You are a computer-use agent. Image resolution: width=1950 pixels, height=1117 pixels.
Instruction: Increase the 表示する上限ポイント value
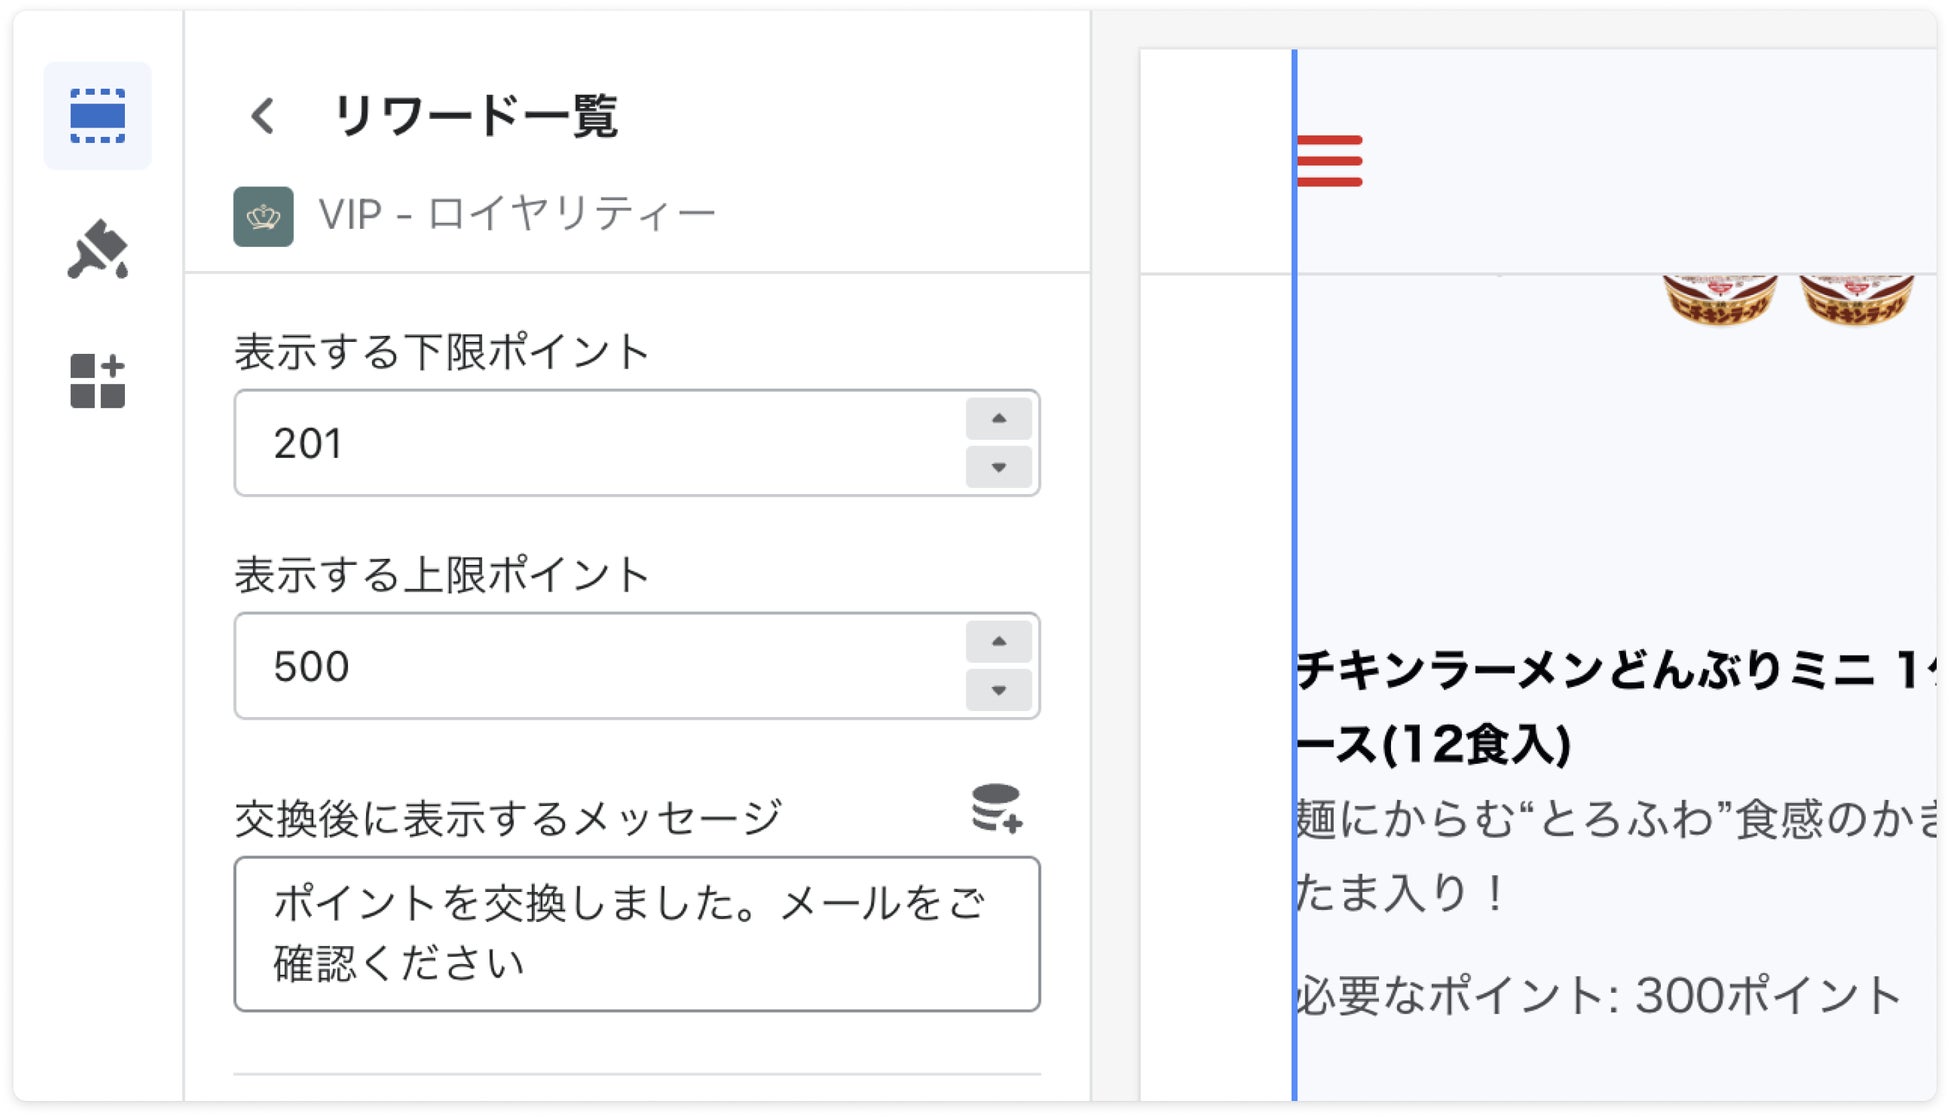point(998,642)
